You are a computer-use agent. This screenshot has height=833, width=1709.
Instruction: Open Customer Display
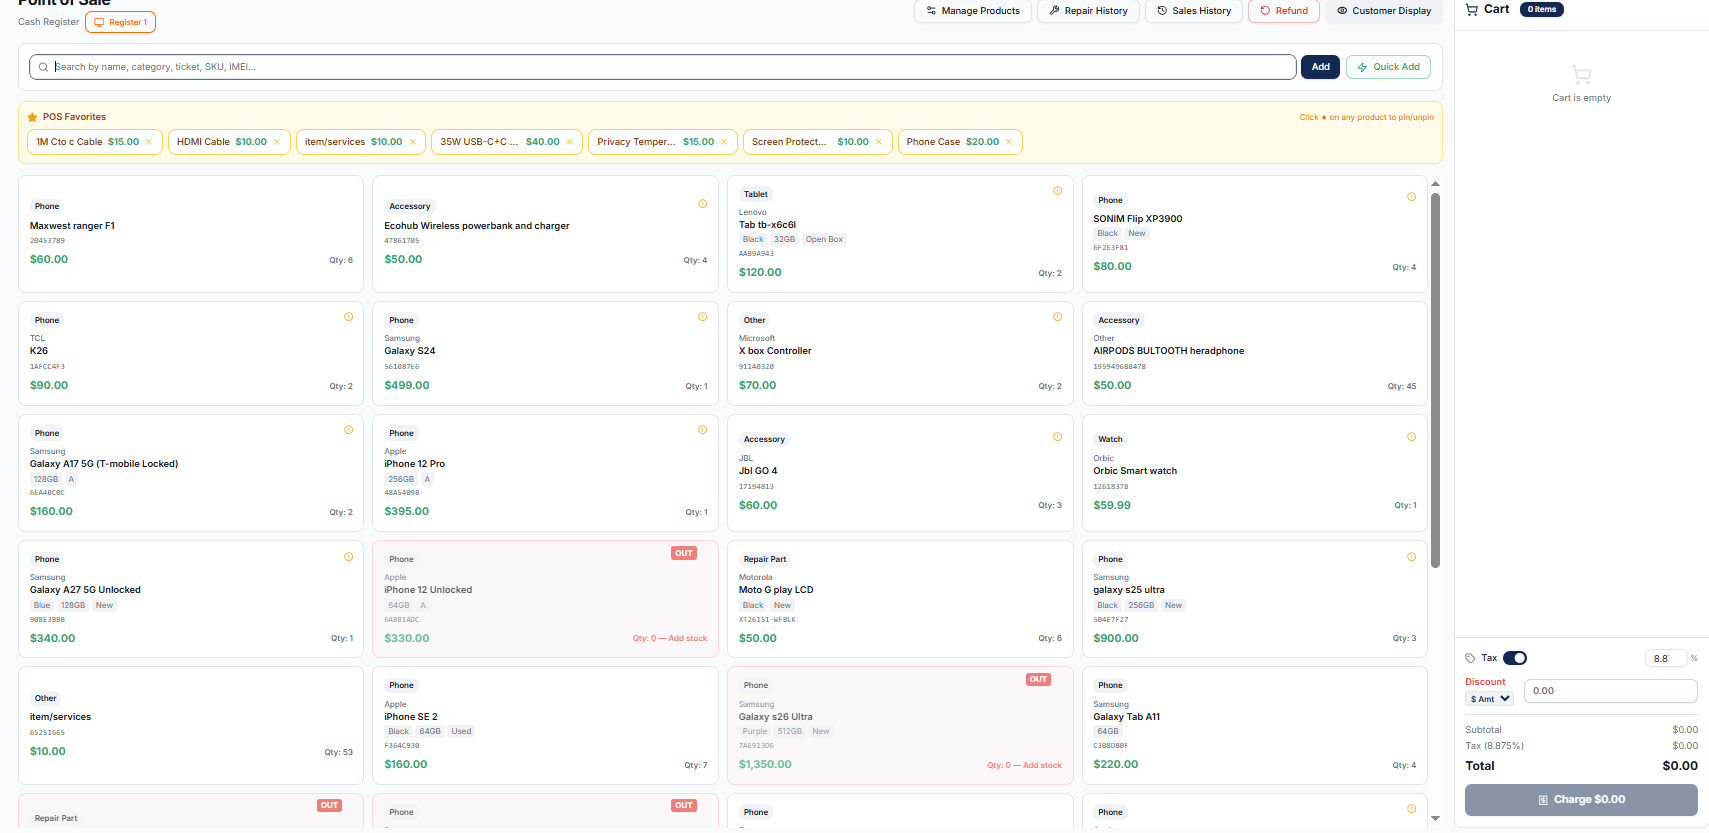(1384, 11)
